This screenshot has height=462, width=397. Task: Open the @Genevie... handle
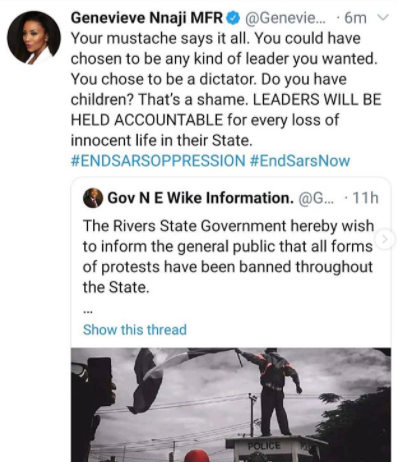coord(286,18)
